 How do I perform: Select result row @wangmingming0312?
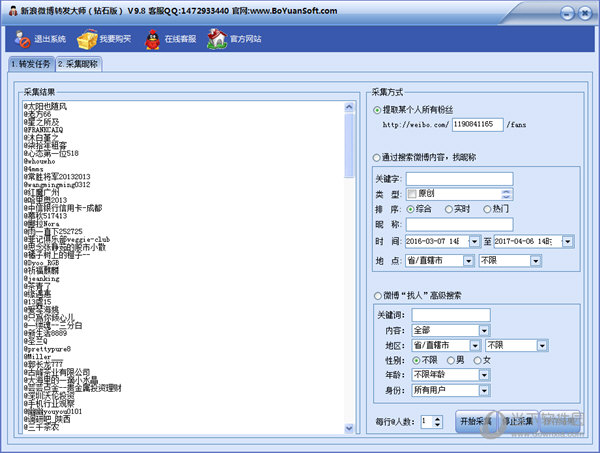pos(57,185)
